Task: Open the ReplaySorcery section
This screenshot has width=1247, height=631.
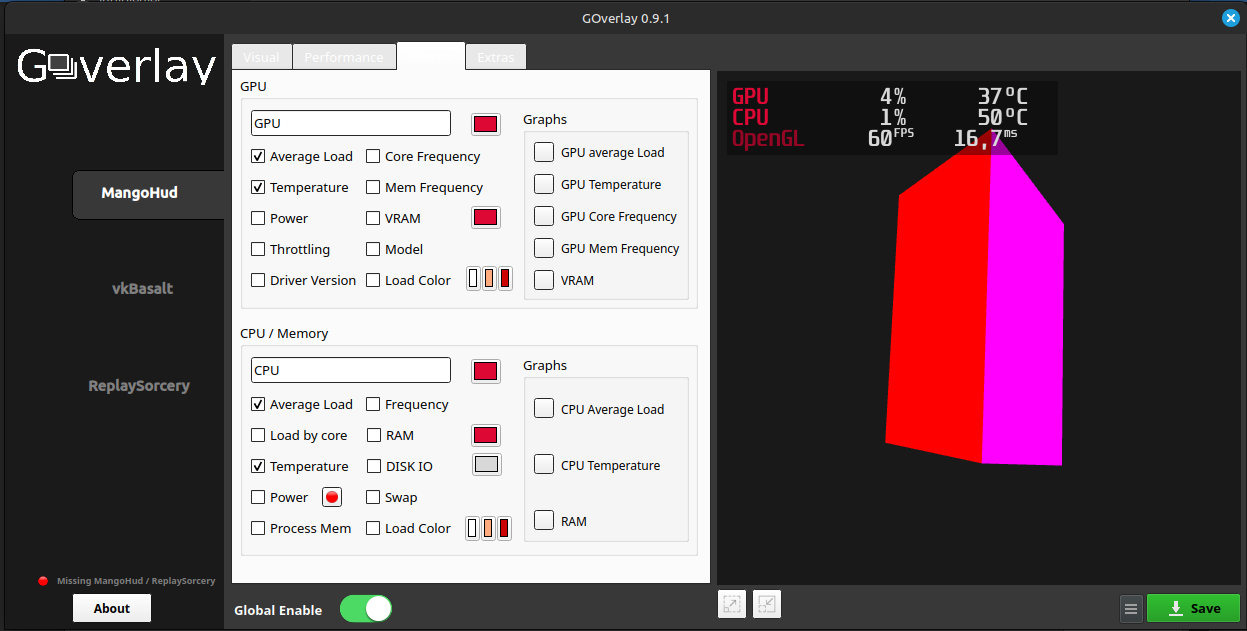Action: tap(139, 386)
